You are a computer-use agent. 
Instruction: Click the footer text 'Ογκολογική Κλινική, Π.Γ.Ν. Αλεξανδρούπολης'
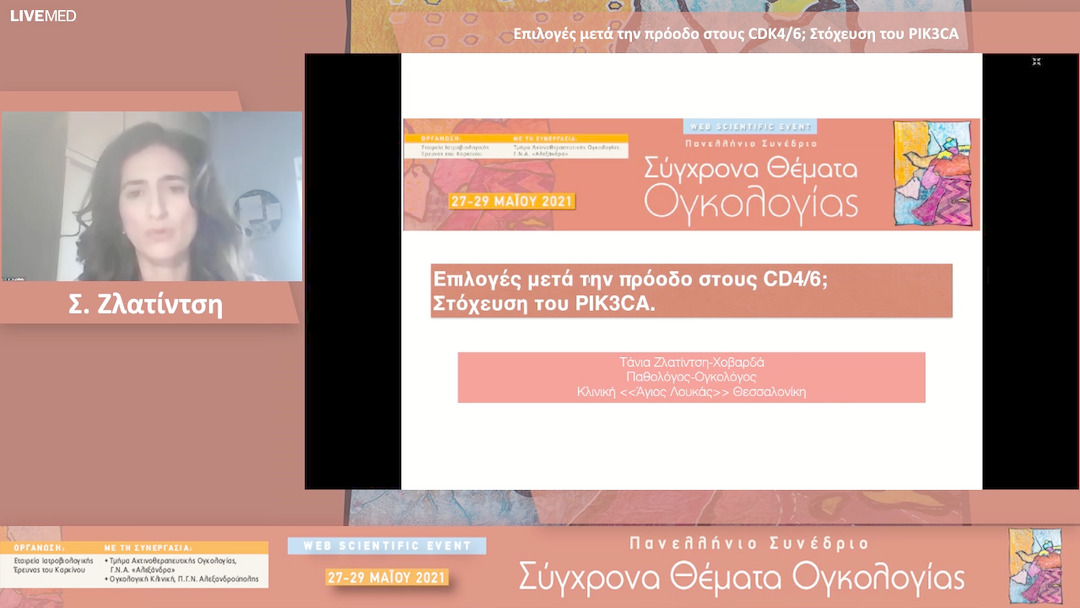(x=182, y=579)
